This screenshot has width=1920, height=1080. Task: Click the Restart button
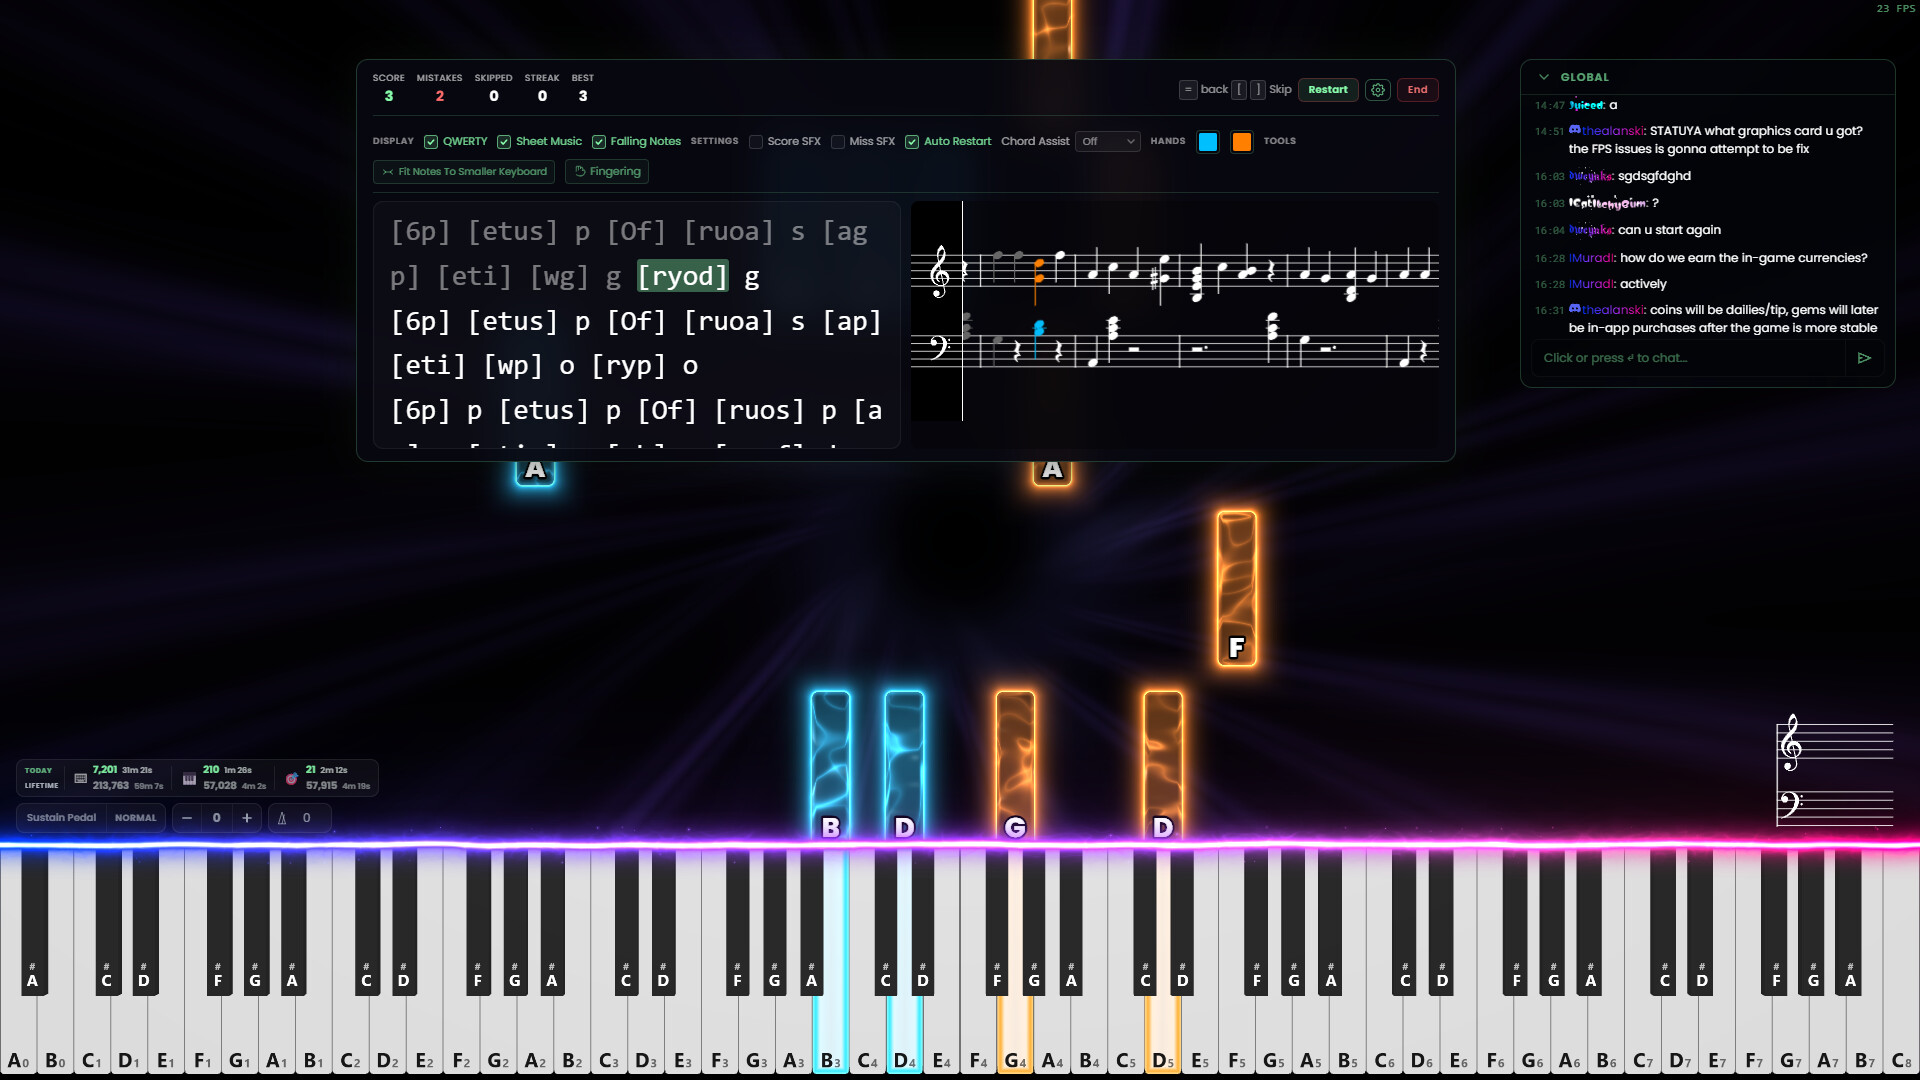click(1327, 90)
